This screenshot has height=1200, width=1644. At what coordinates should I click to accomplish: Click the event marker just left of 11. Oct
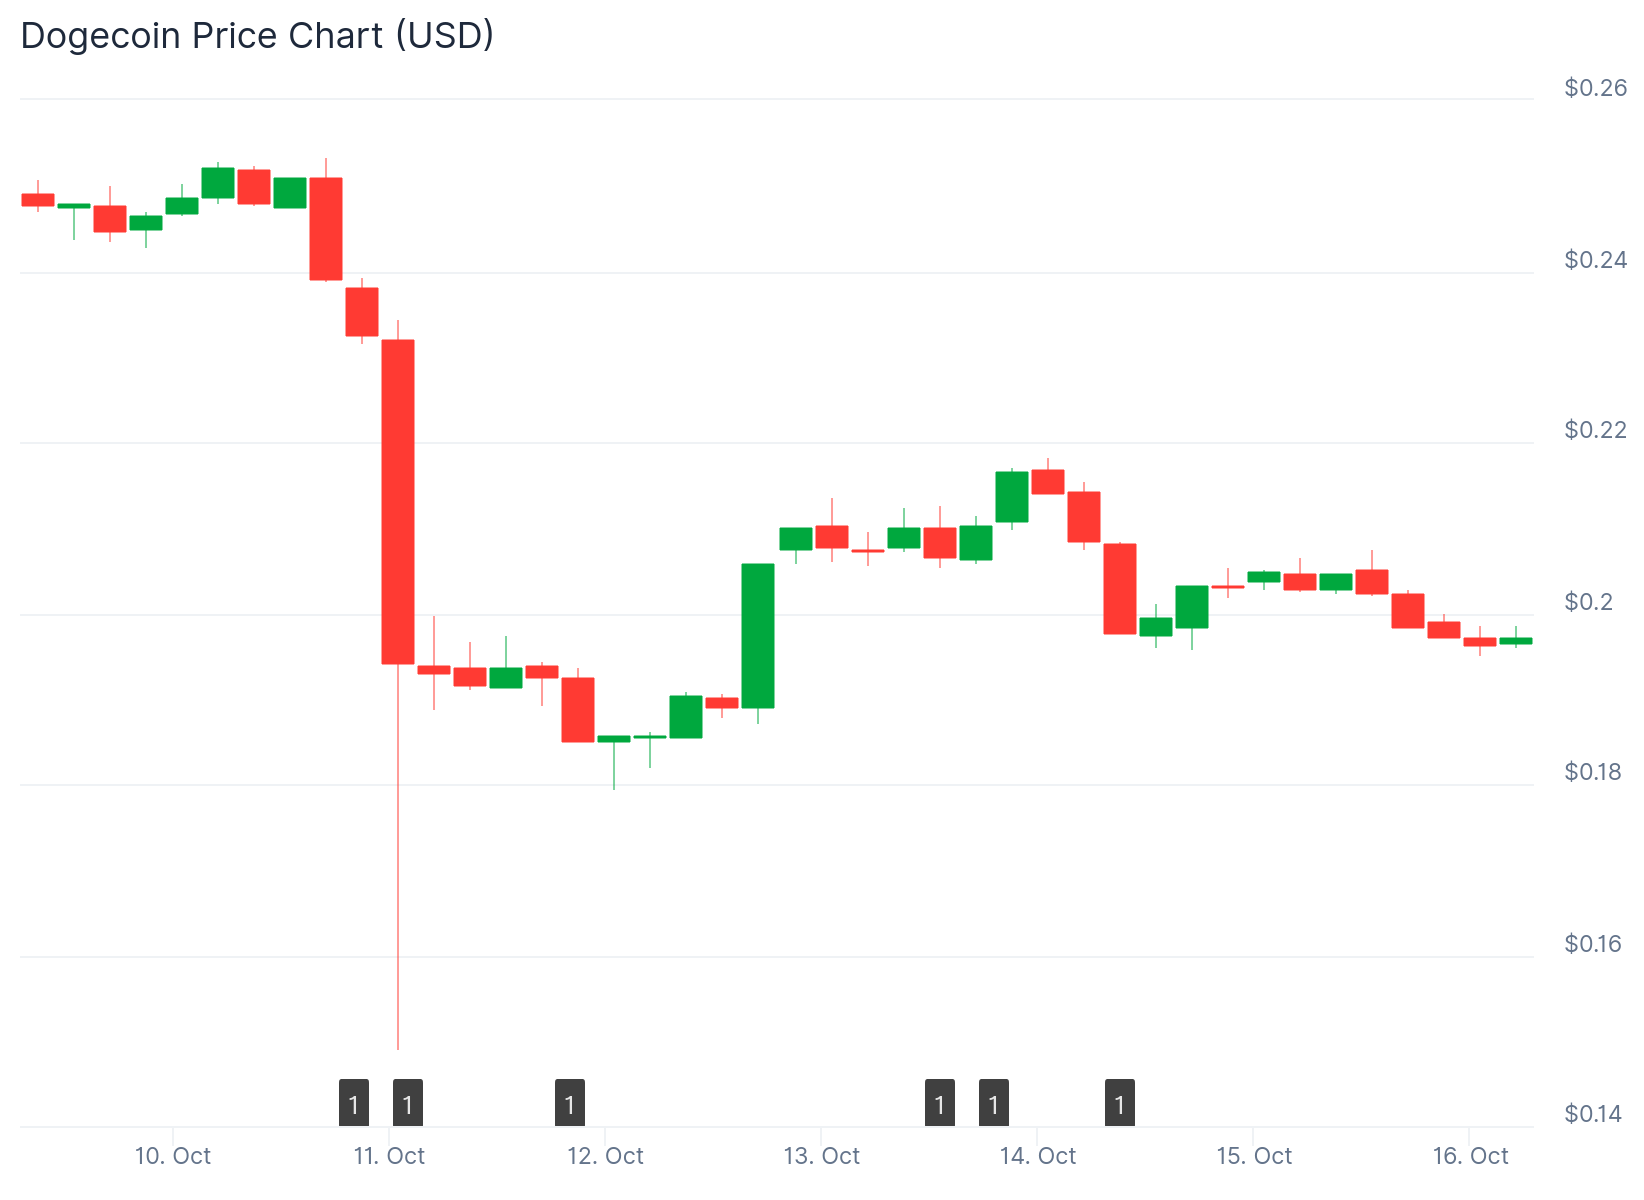click(354, 1104)
